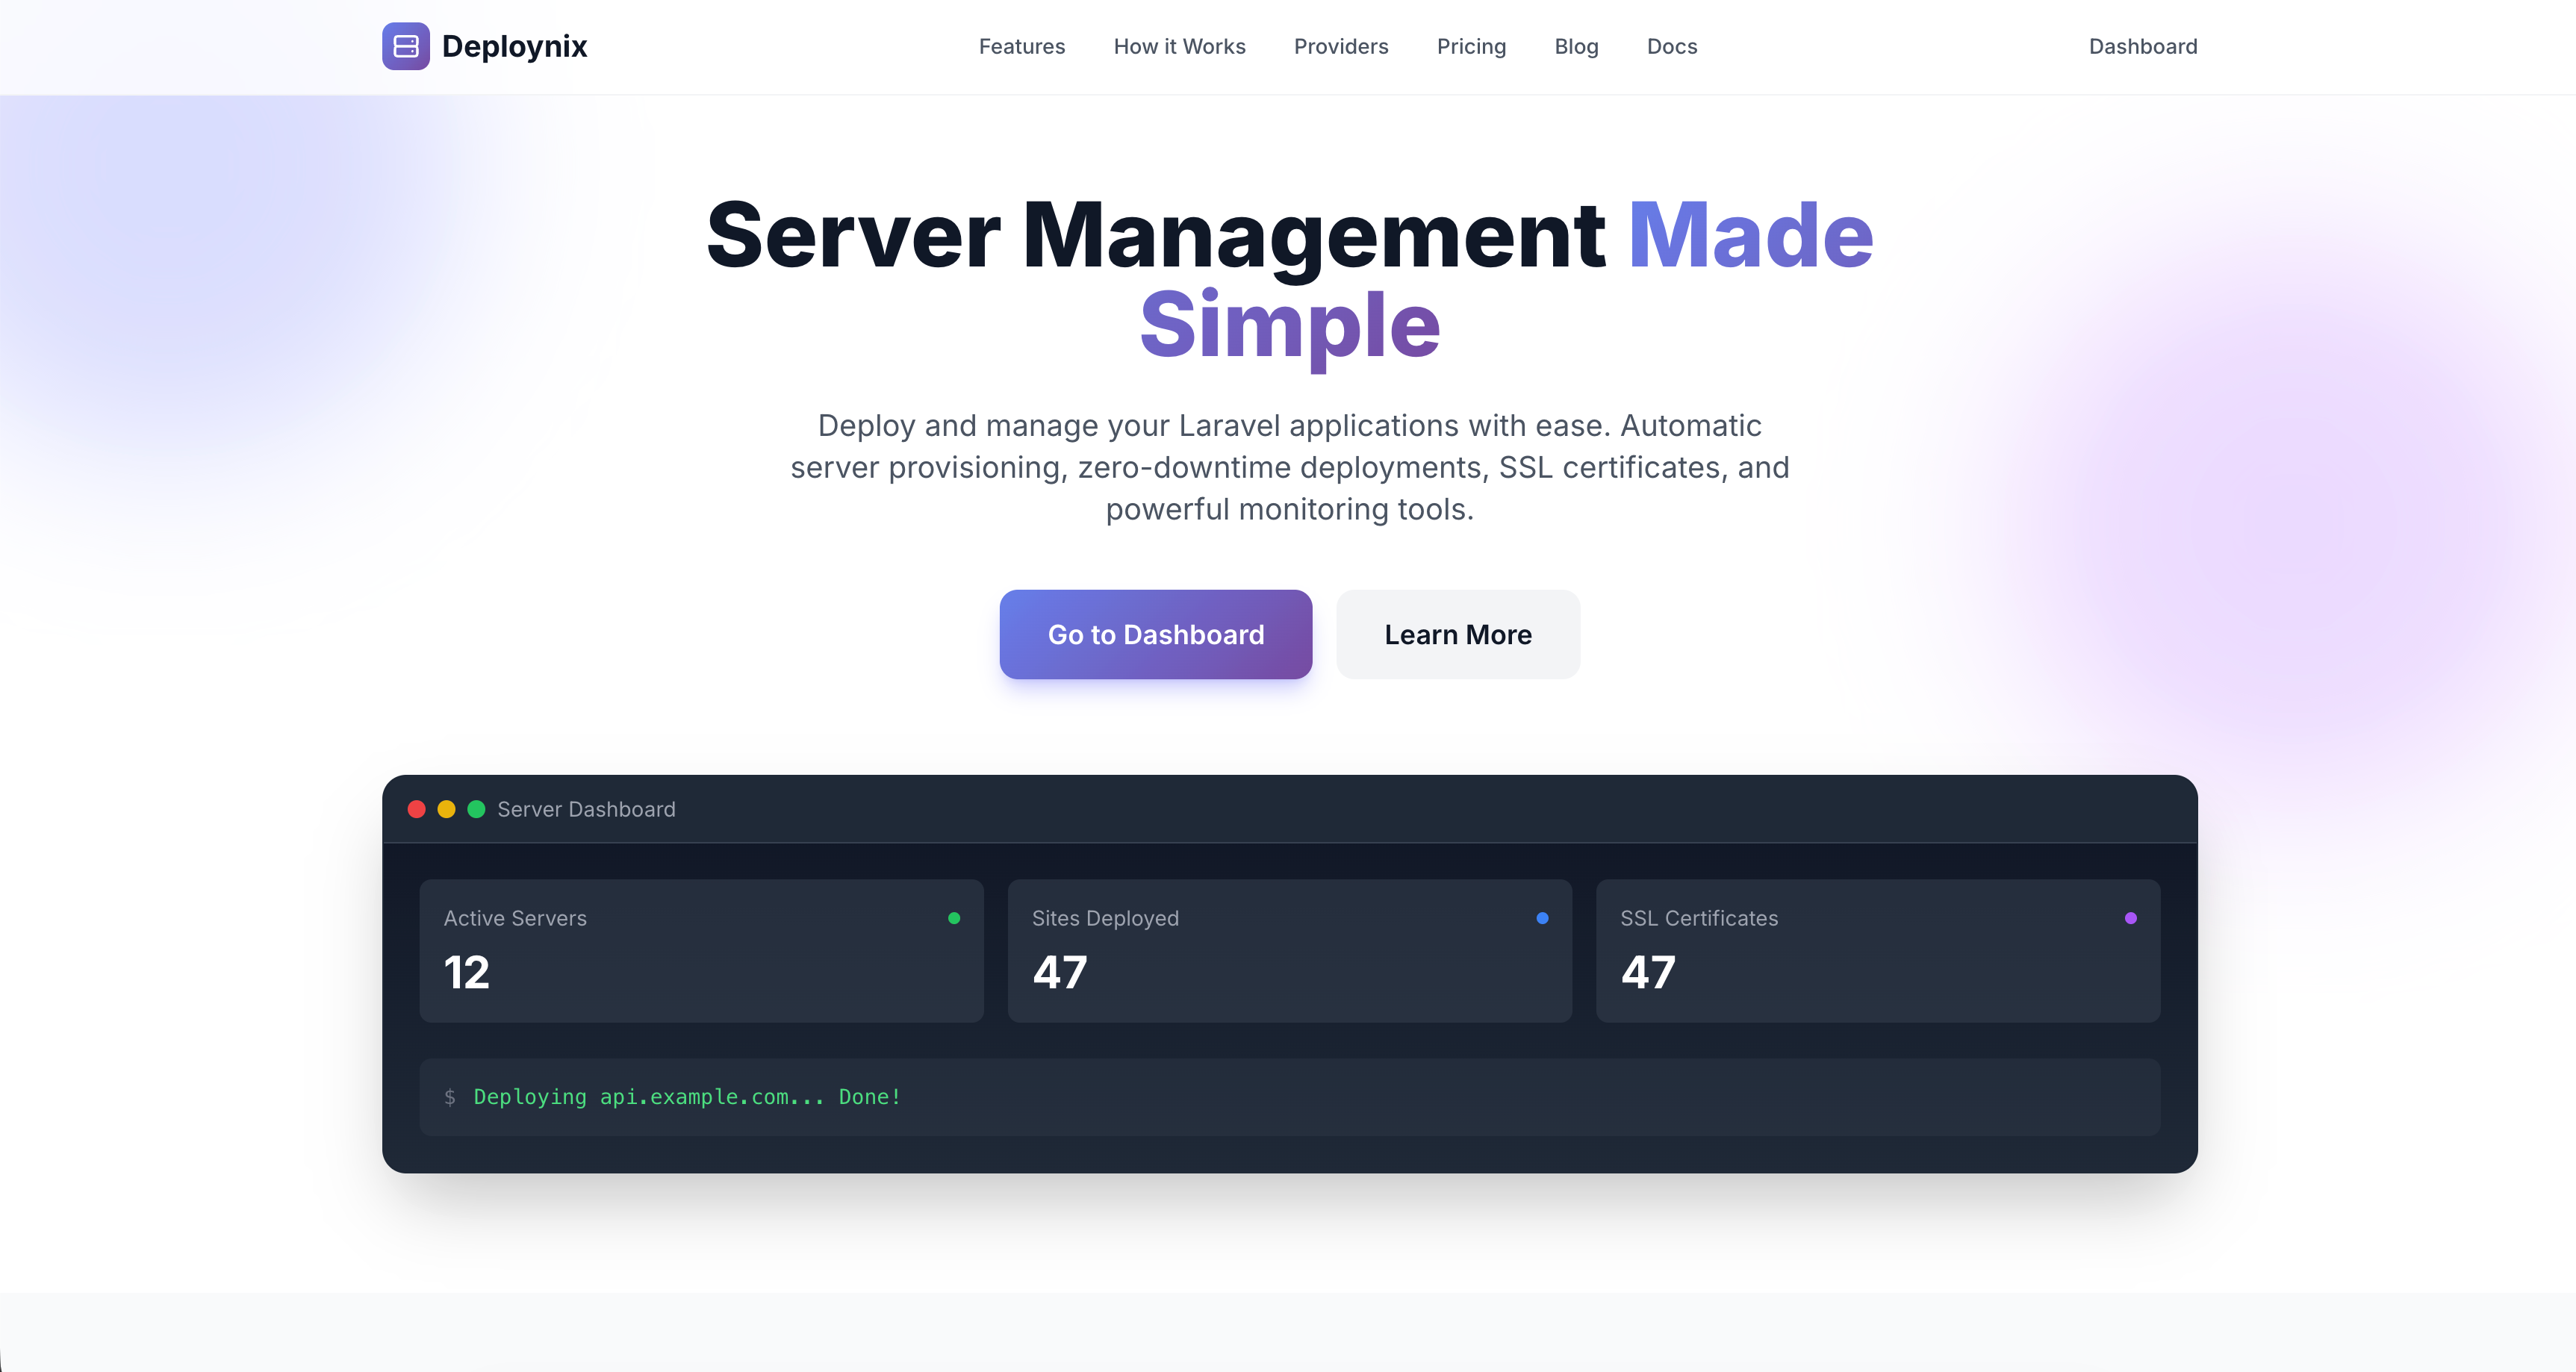Click the Sites Deployed count of 47
This screenshot has height=1372, width=2576.
(x=1059, y=972)
